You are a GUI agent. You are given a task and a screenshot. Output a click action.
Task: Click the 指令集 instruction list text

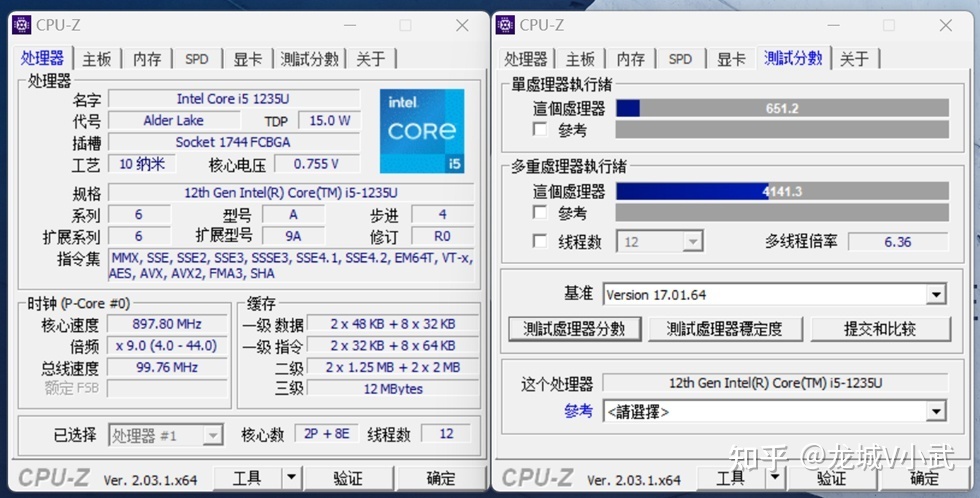click(x=291, y=266)
